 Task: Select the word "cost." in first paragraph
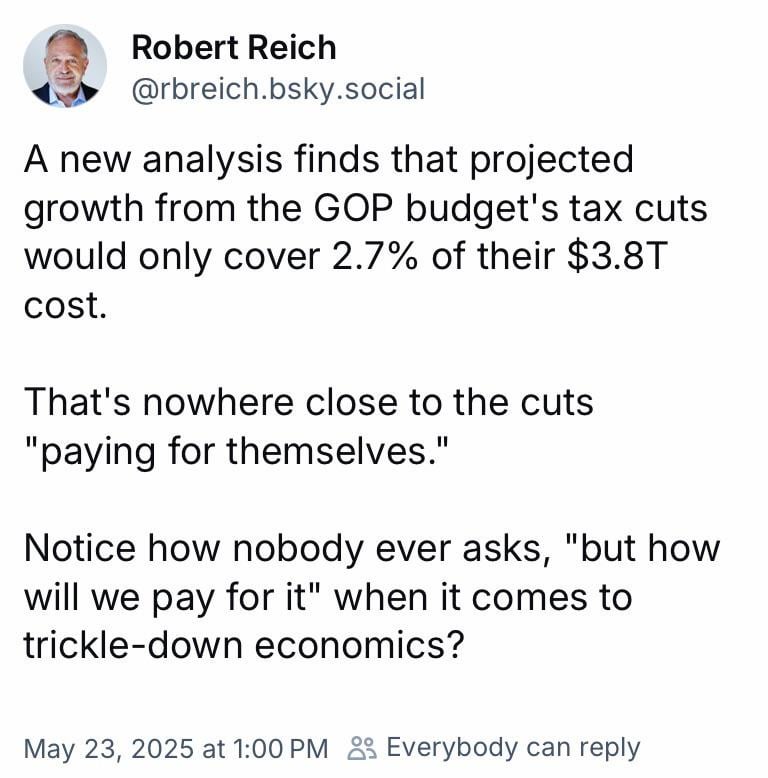click(64, 305)
